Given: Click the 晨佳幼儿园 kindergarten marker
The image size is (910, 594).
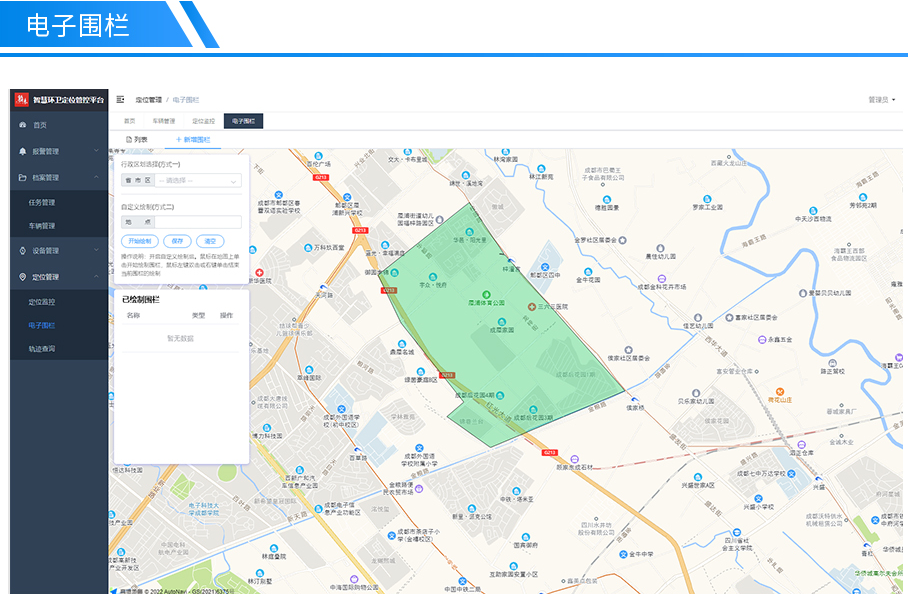Looking at the screenshot, I should pyautogui.click(x=660, y=248).
